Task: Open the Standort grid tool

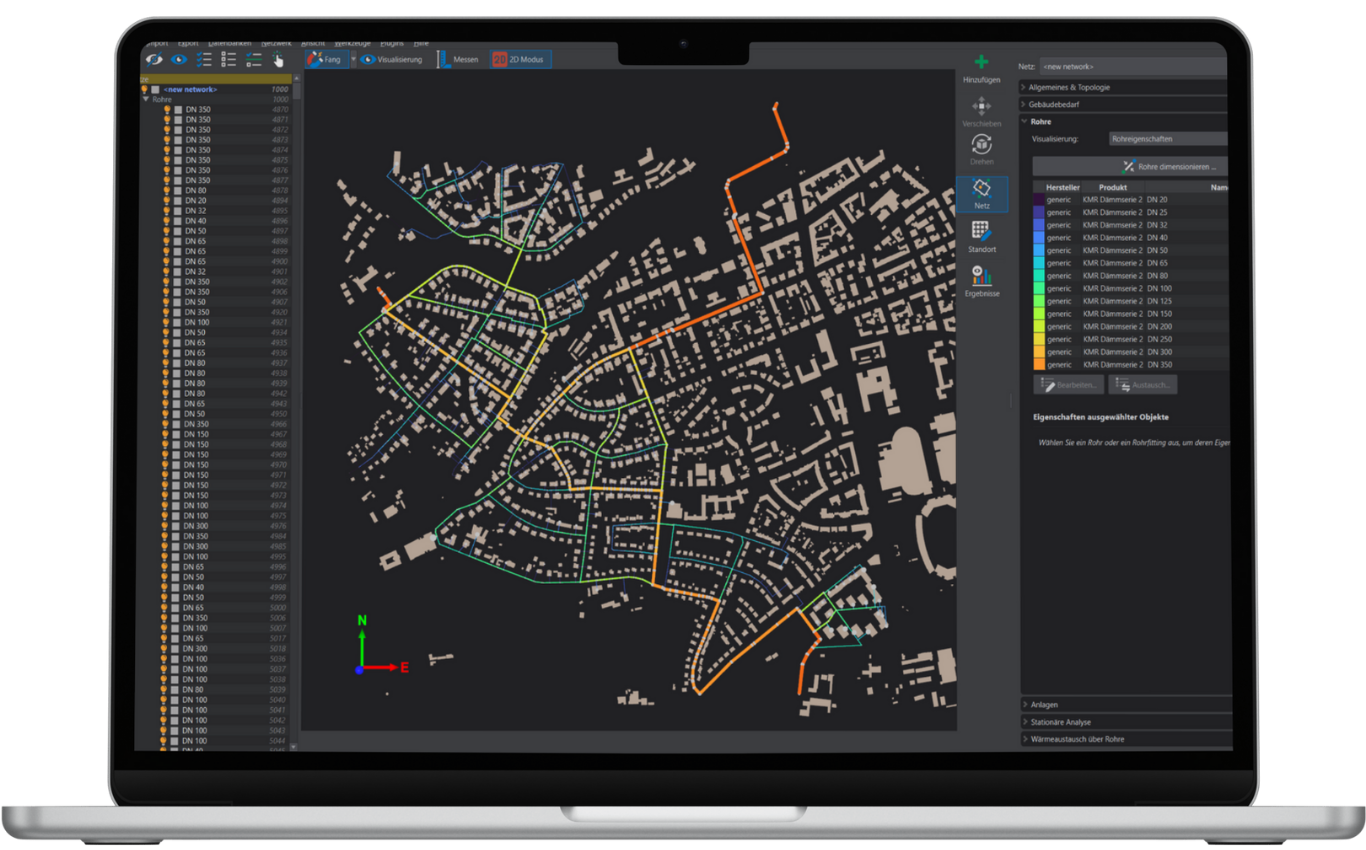Action: [981, 232]
